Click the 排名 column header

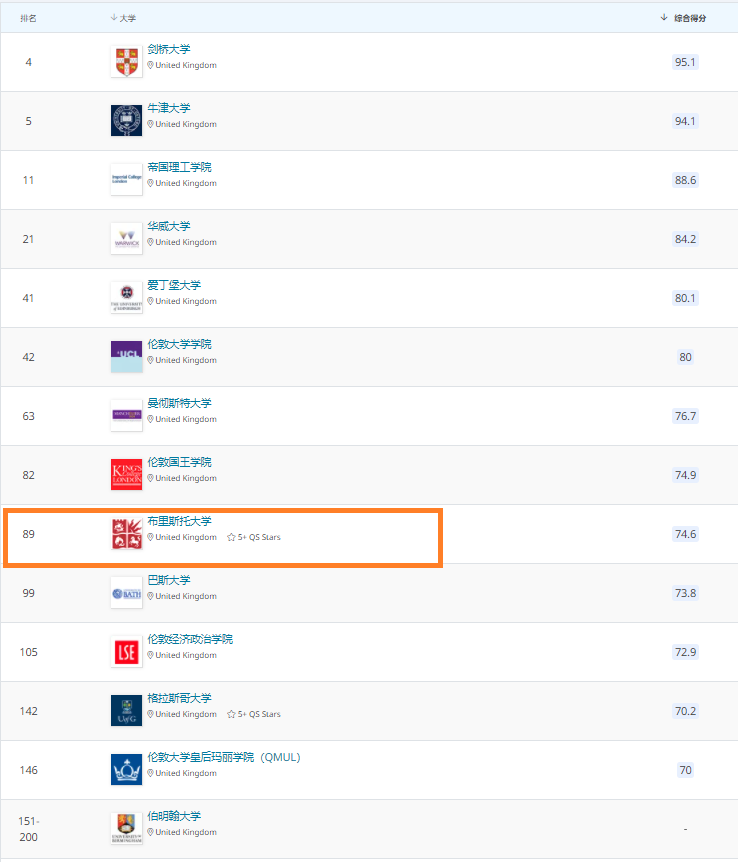click(x=28, y=18)
